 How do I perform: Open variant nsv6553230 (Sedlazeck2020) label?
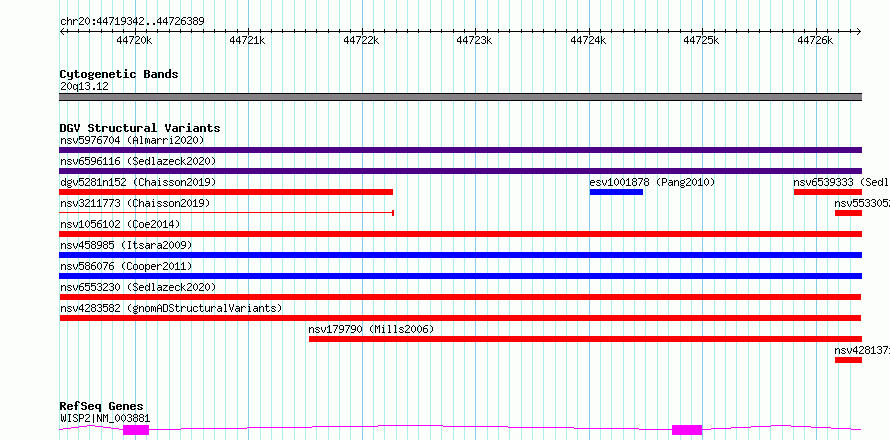[x=138, y=287]
